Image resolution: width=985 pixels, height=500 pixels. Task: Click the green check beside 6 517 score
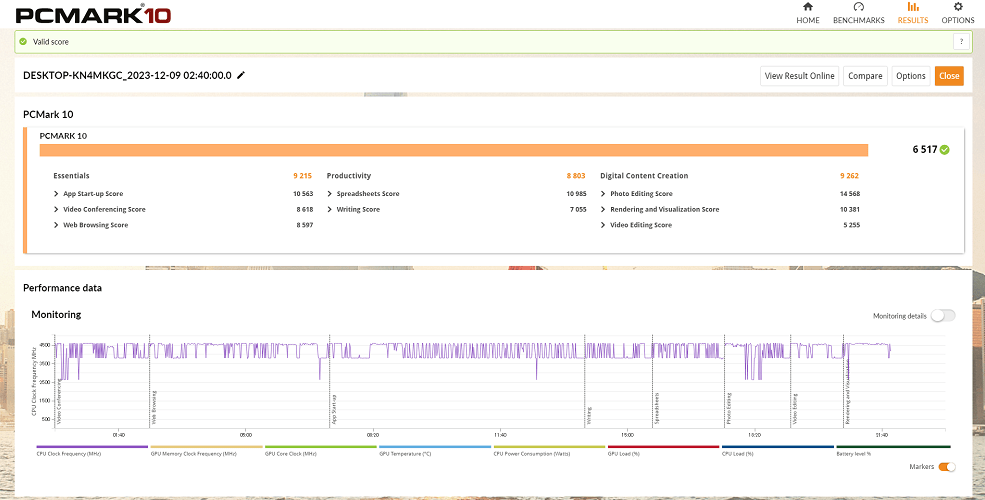click(945, 149)
